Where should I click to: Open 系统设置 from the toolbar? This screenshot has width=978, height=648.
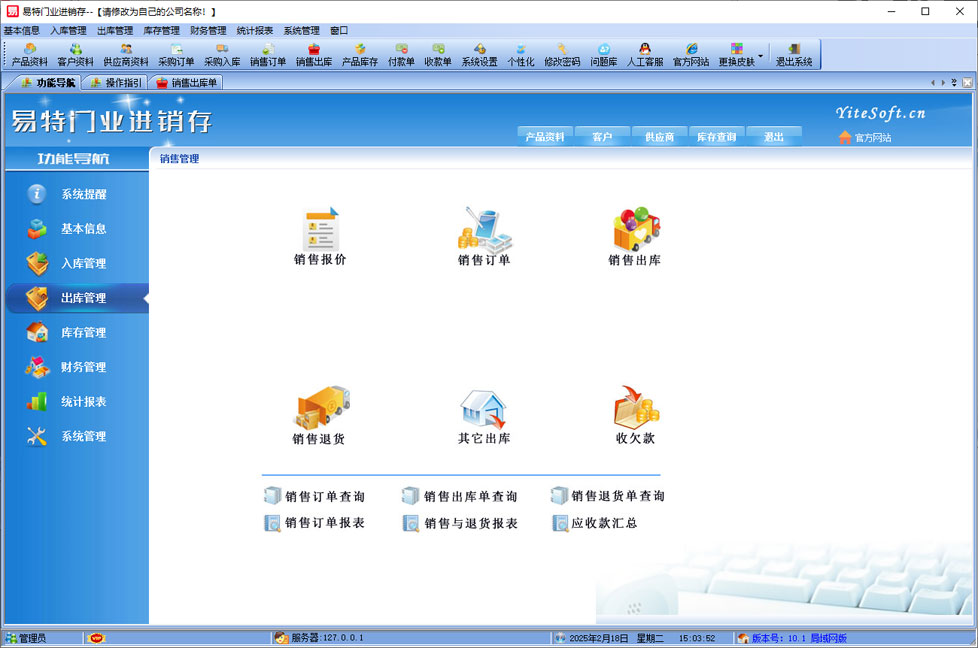coord(479,55)
